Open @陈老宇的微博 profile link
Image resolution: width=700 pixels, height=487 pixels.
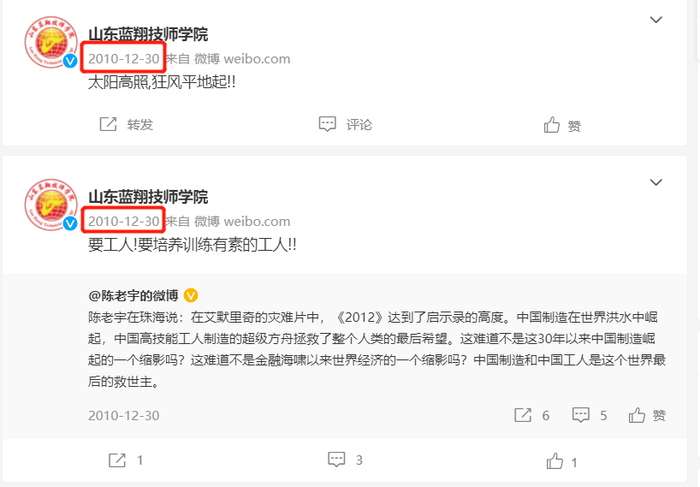[x=133, y=296]
